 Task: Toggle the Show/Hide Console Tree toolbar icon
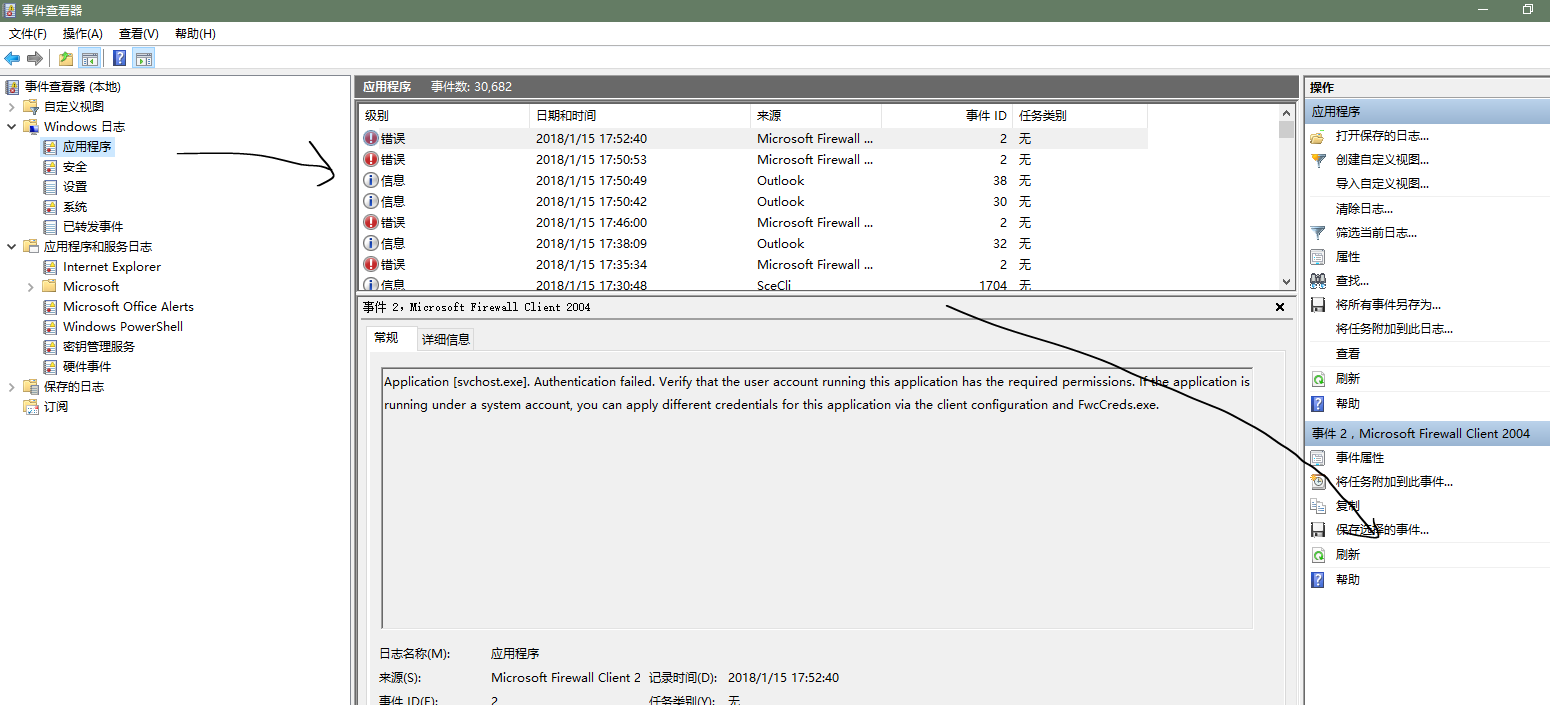click(x=90, y=59)
